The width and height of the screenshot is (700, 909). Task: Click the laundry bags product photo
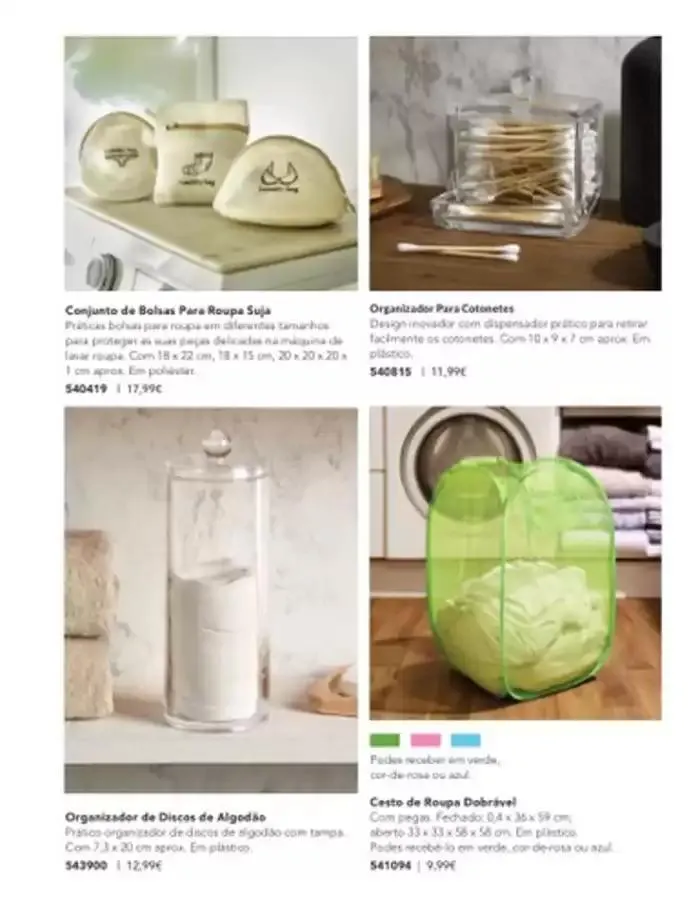click(x=211, y=163)
